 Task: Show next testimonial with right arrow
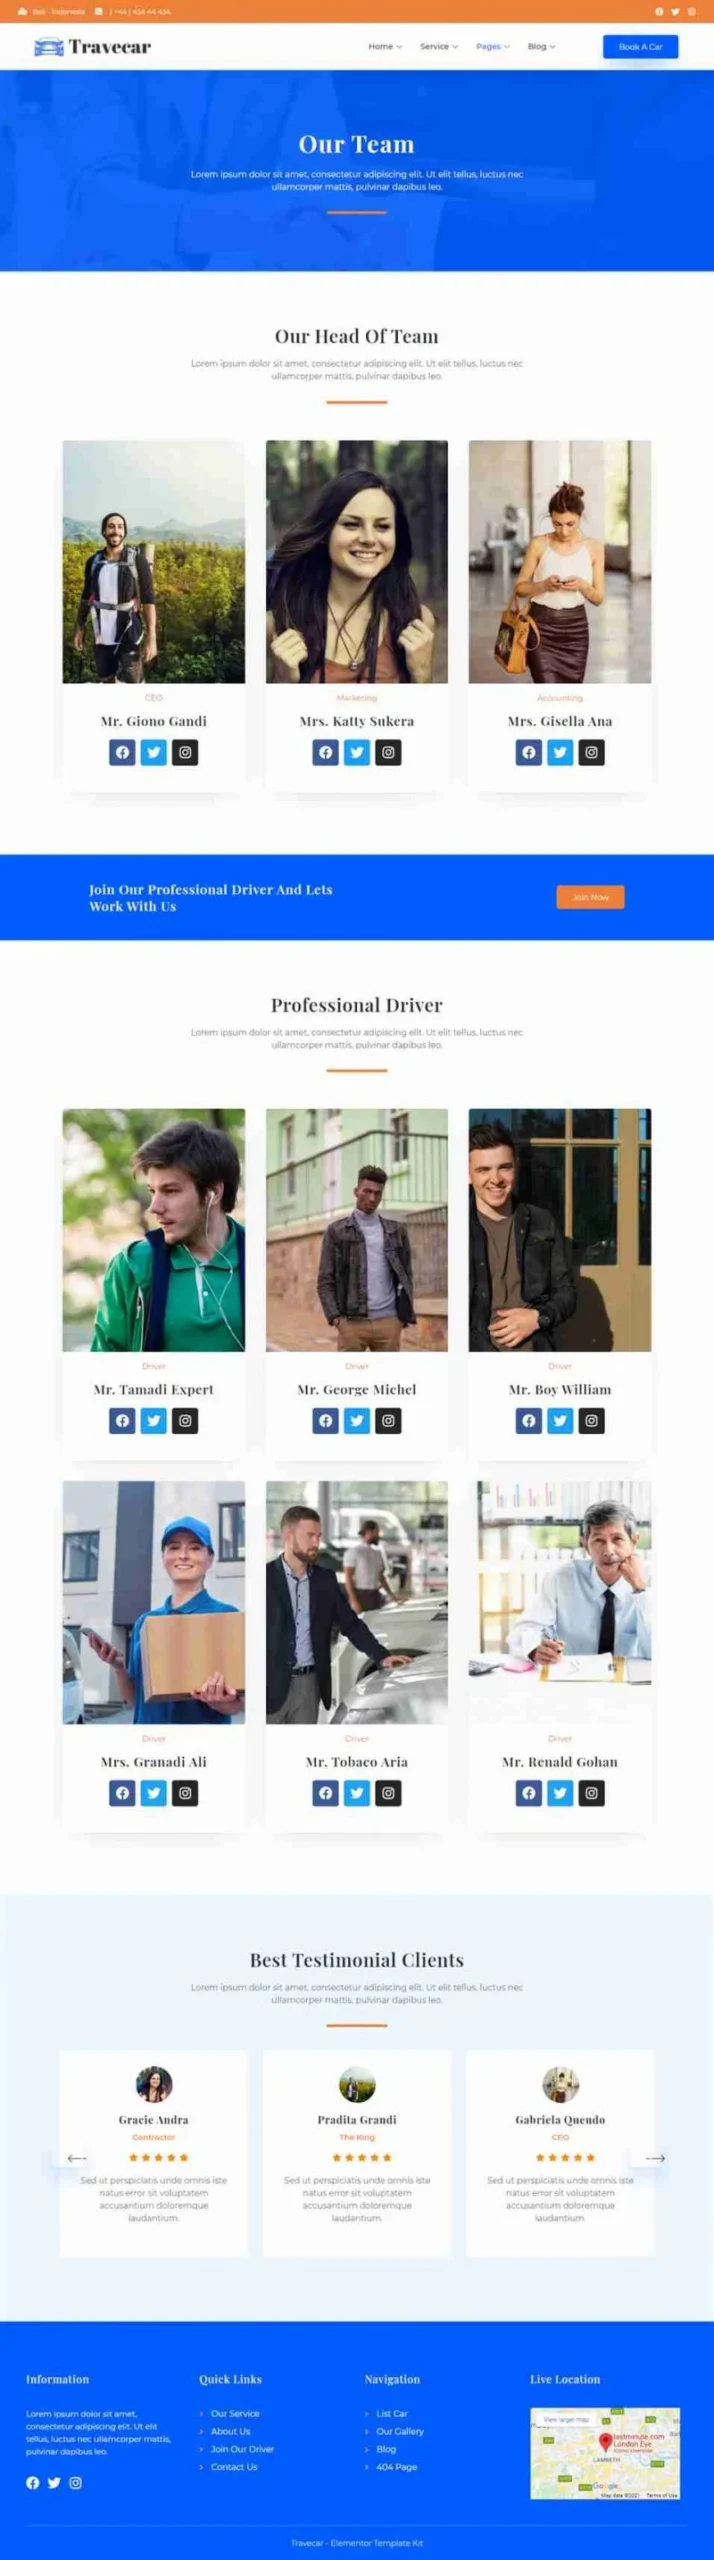pyautogui.click(x=655, y=2157)
